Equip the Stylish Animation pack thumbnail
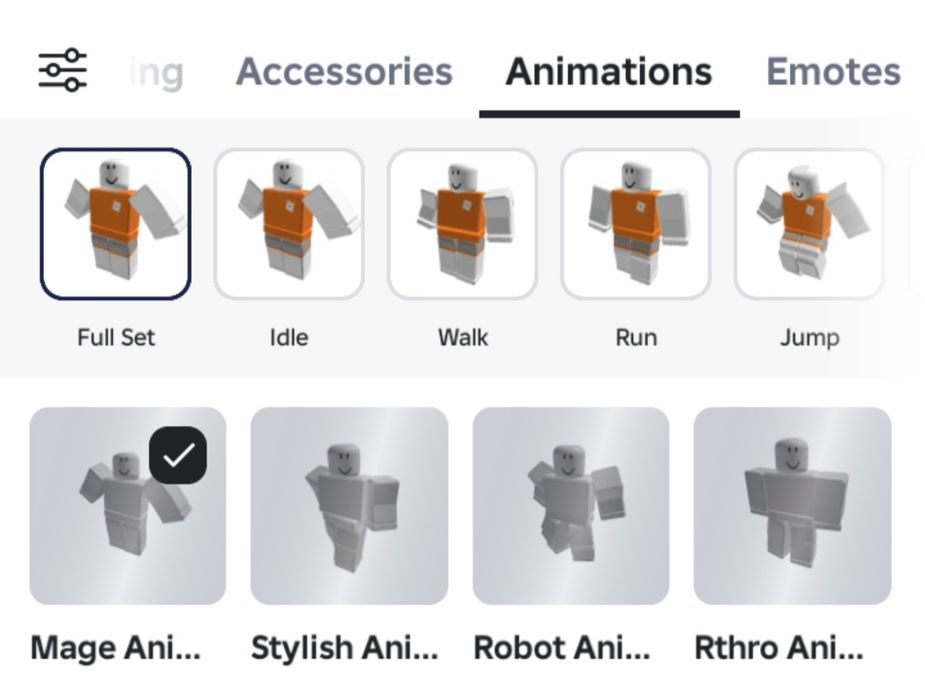The width and height of the screenshot is (925, 700). coord(349,505)
